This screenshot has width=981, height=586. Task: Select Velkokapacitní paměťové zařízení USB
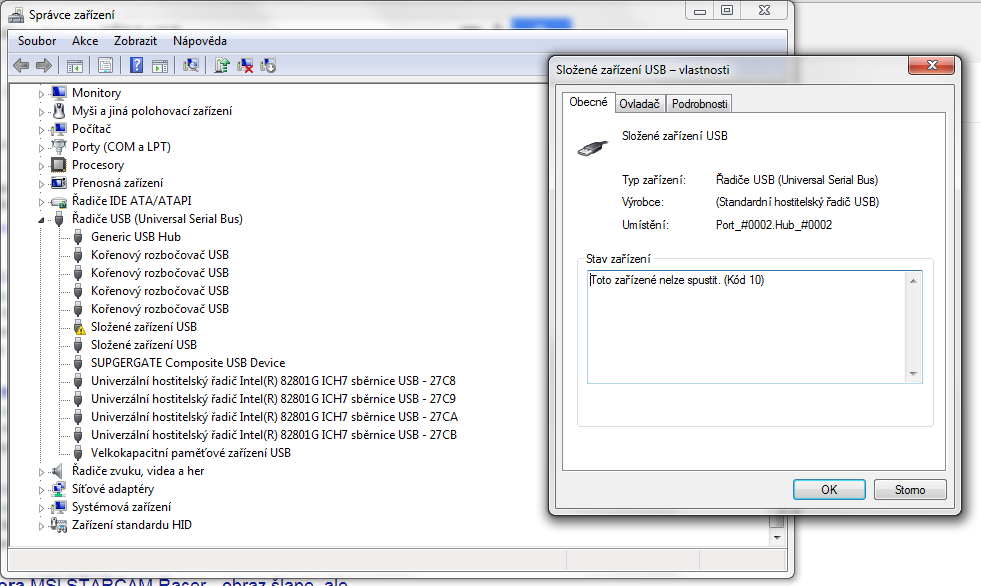click(x=191, y=453)
